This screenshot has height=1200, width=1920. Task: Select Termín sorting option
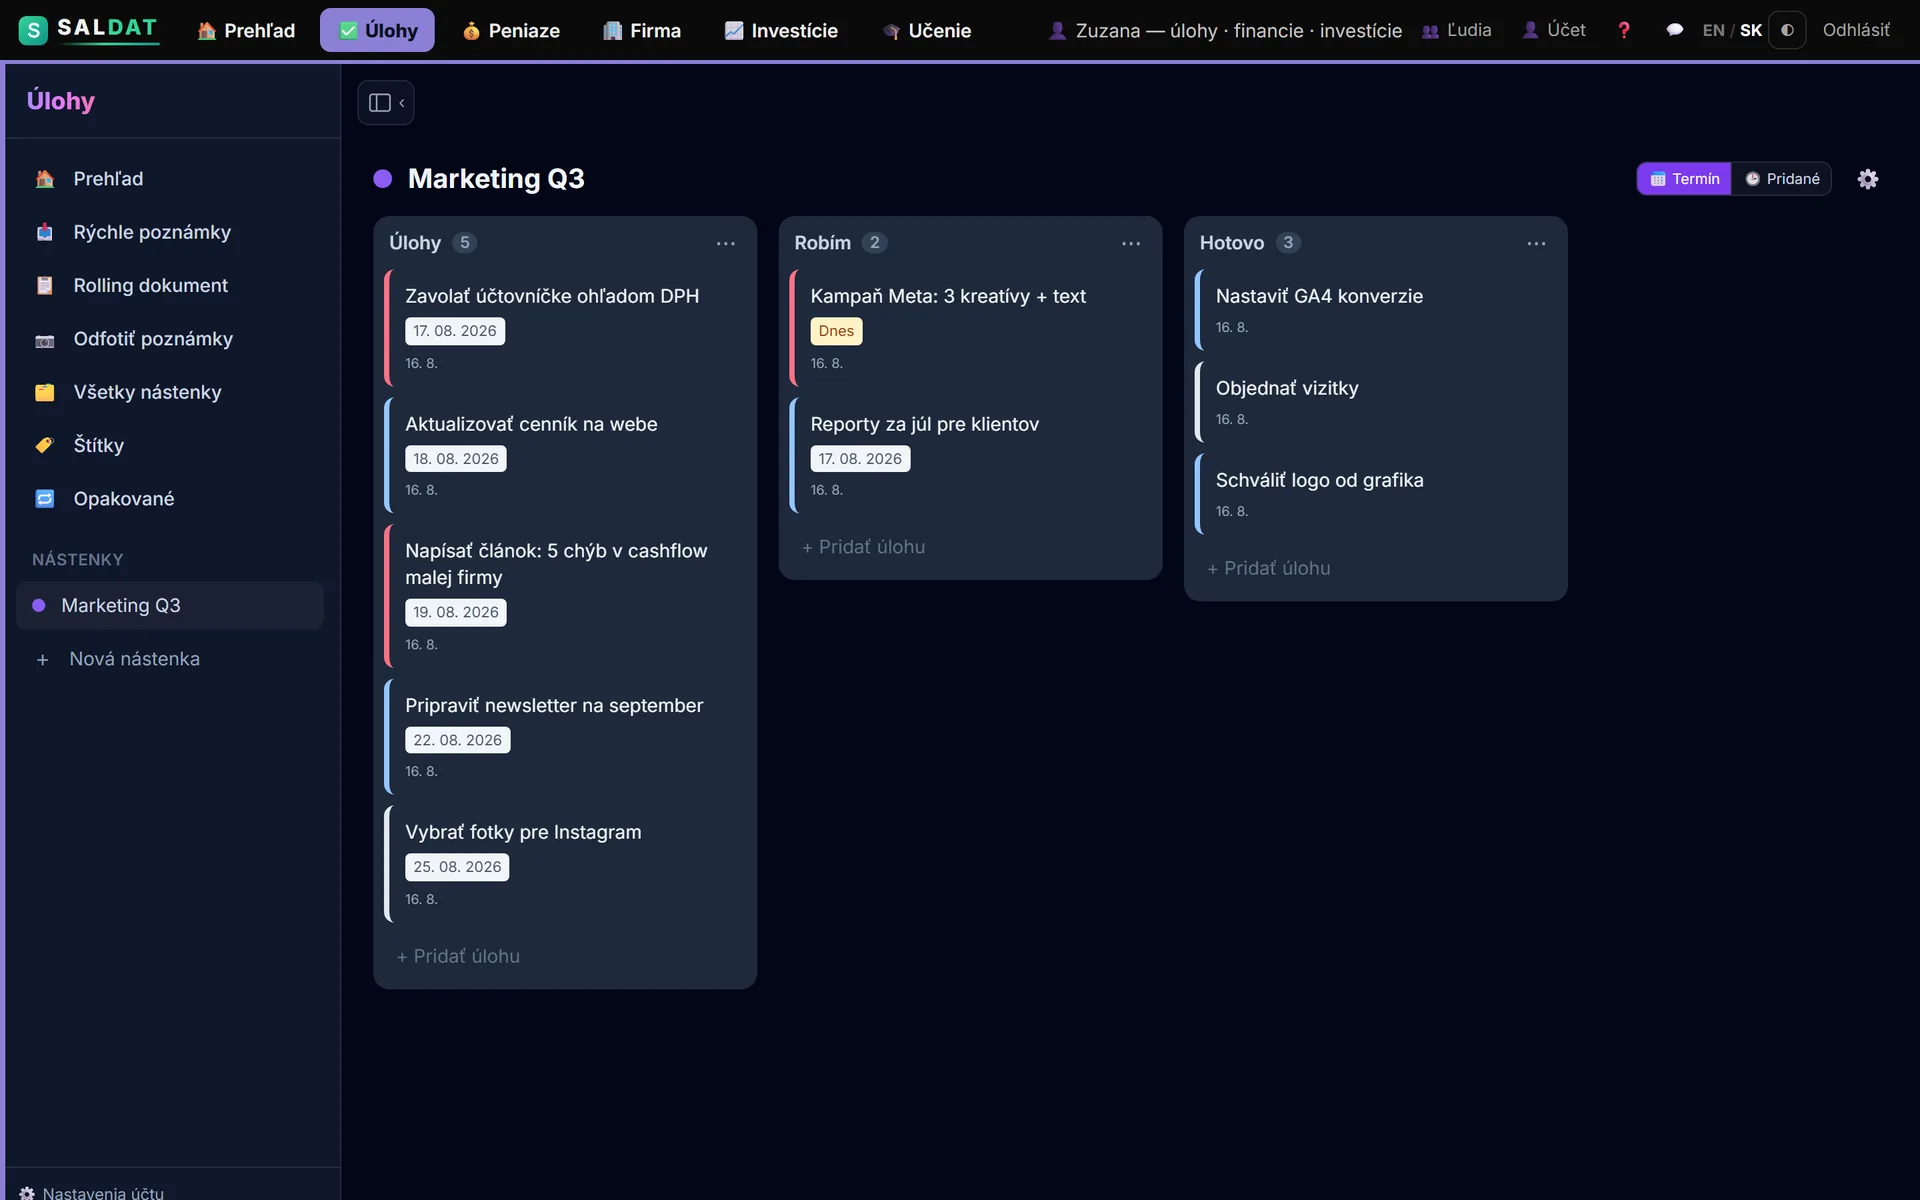[1685, 179]
